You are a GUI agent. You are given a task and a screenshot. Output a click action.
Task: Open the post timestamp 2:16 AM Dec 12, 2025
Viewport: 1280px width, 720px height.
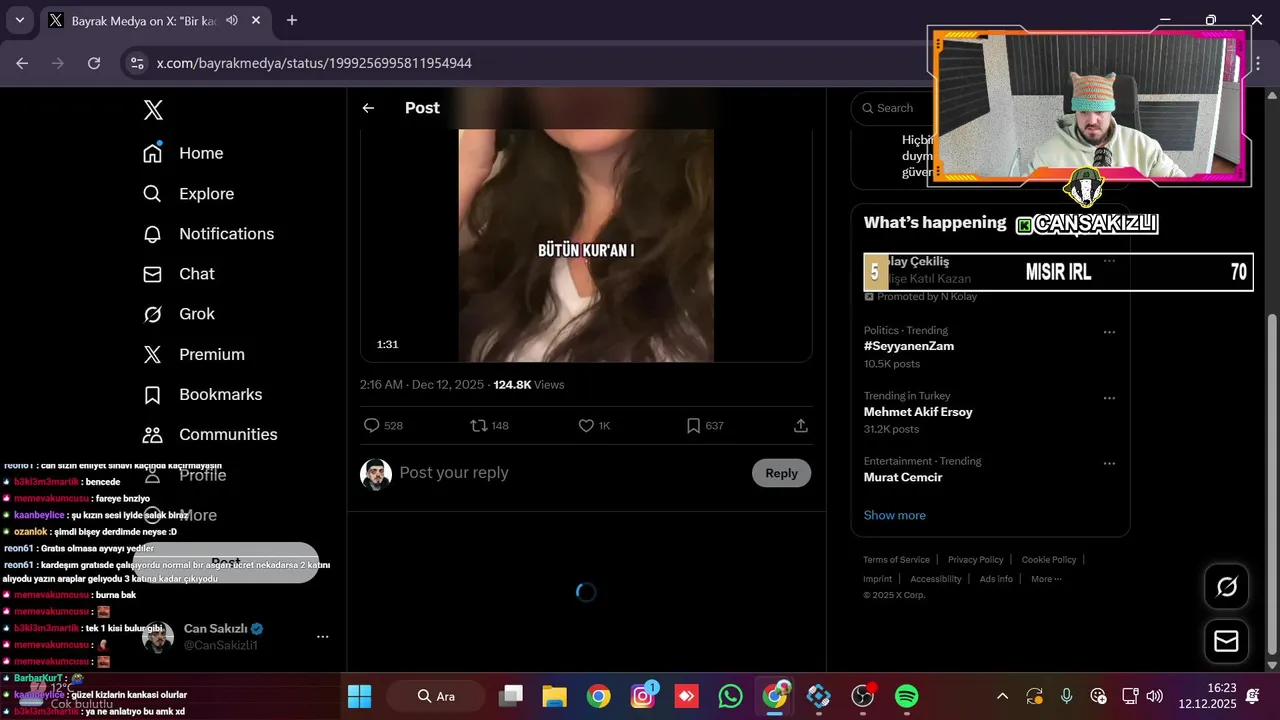[422, 385]
